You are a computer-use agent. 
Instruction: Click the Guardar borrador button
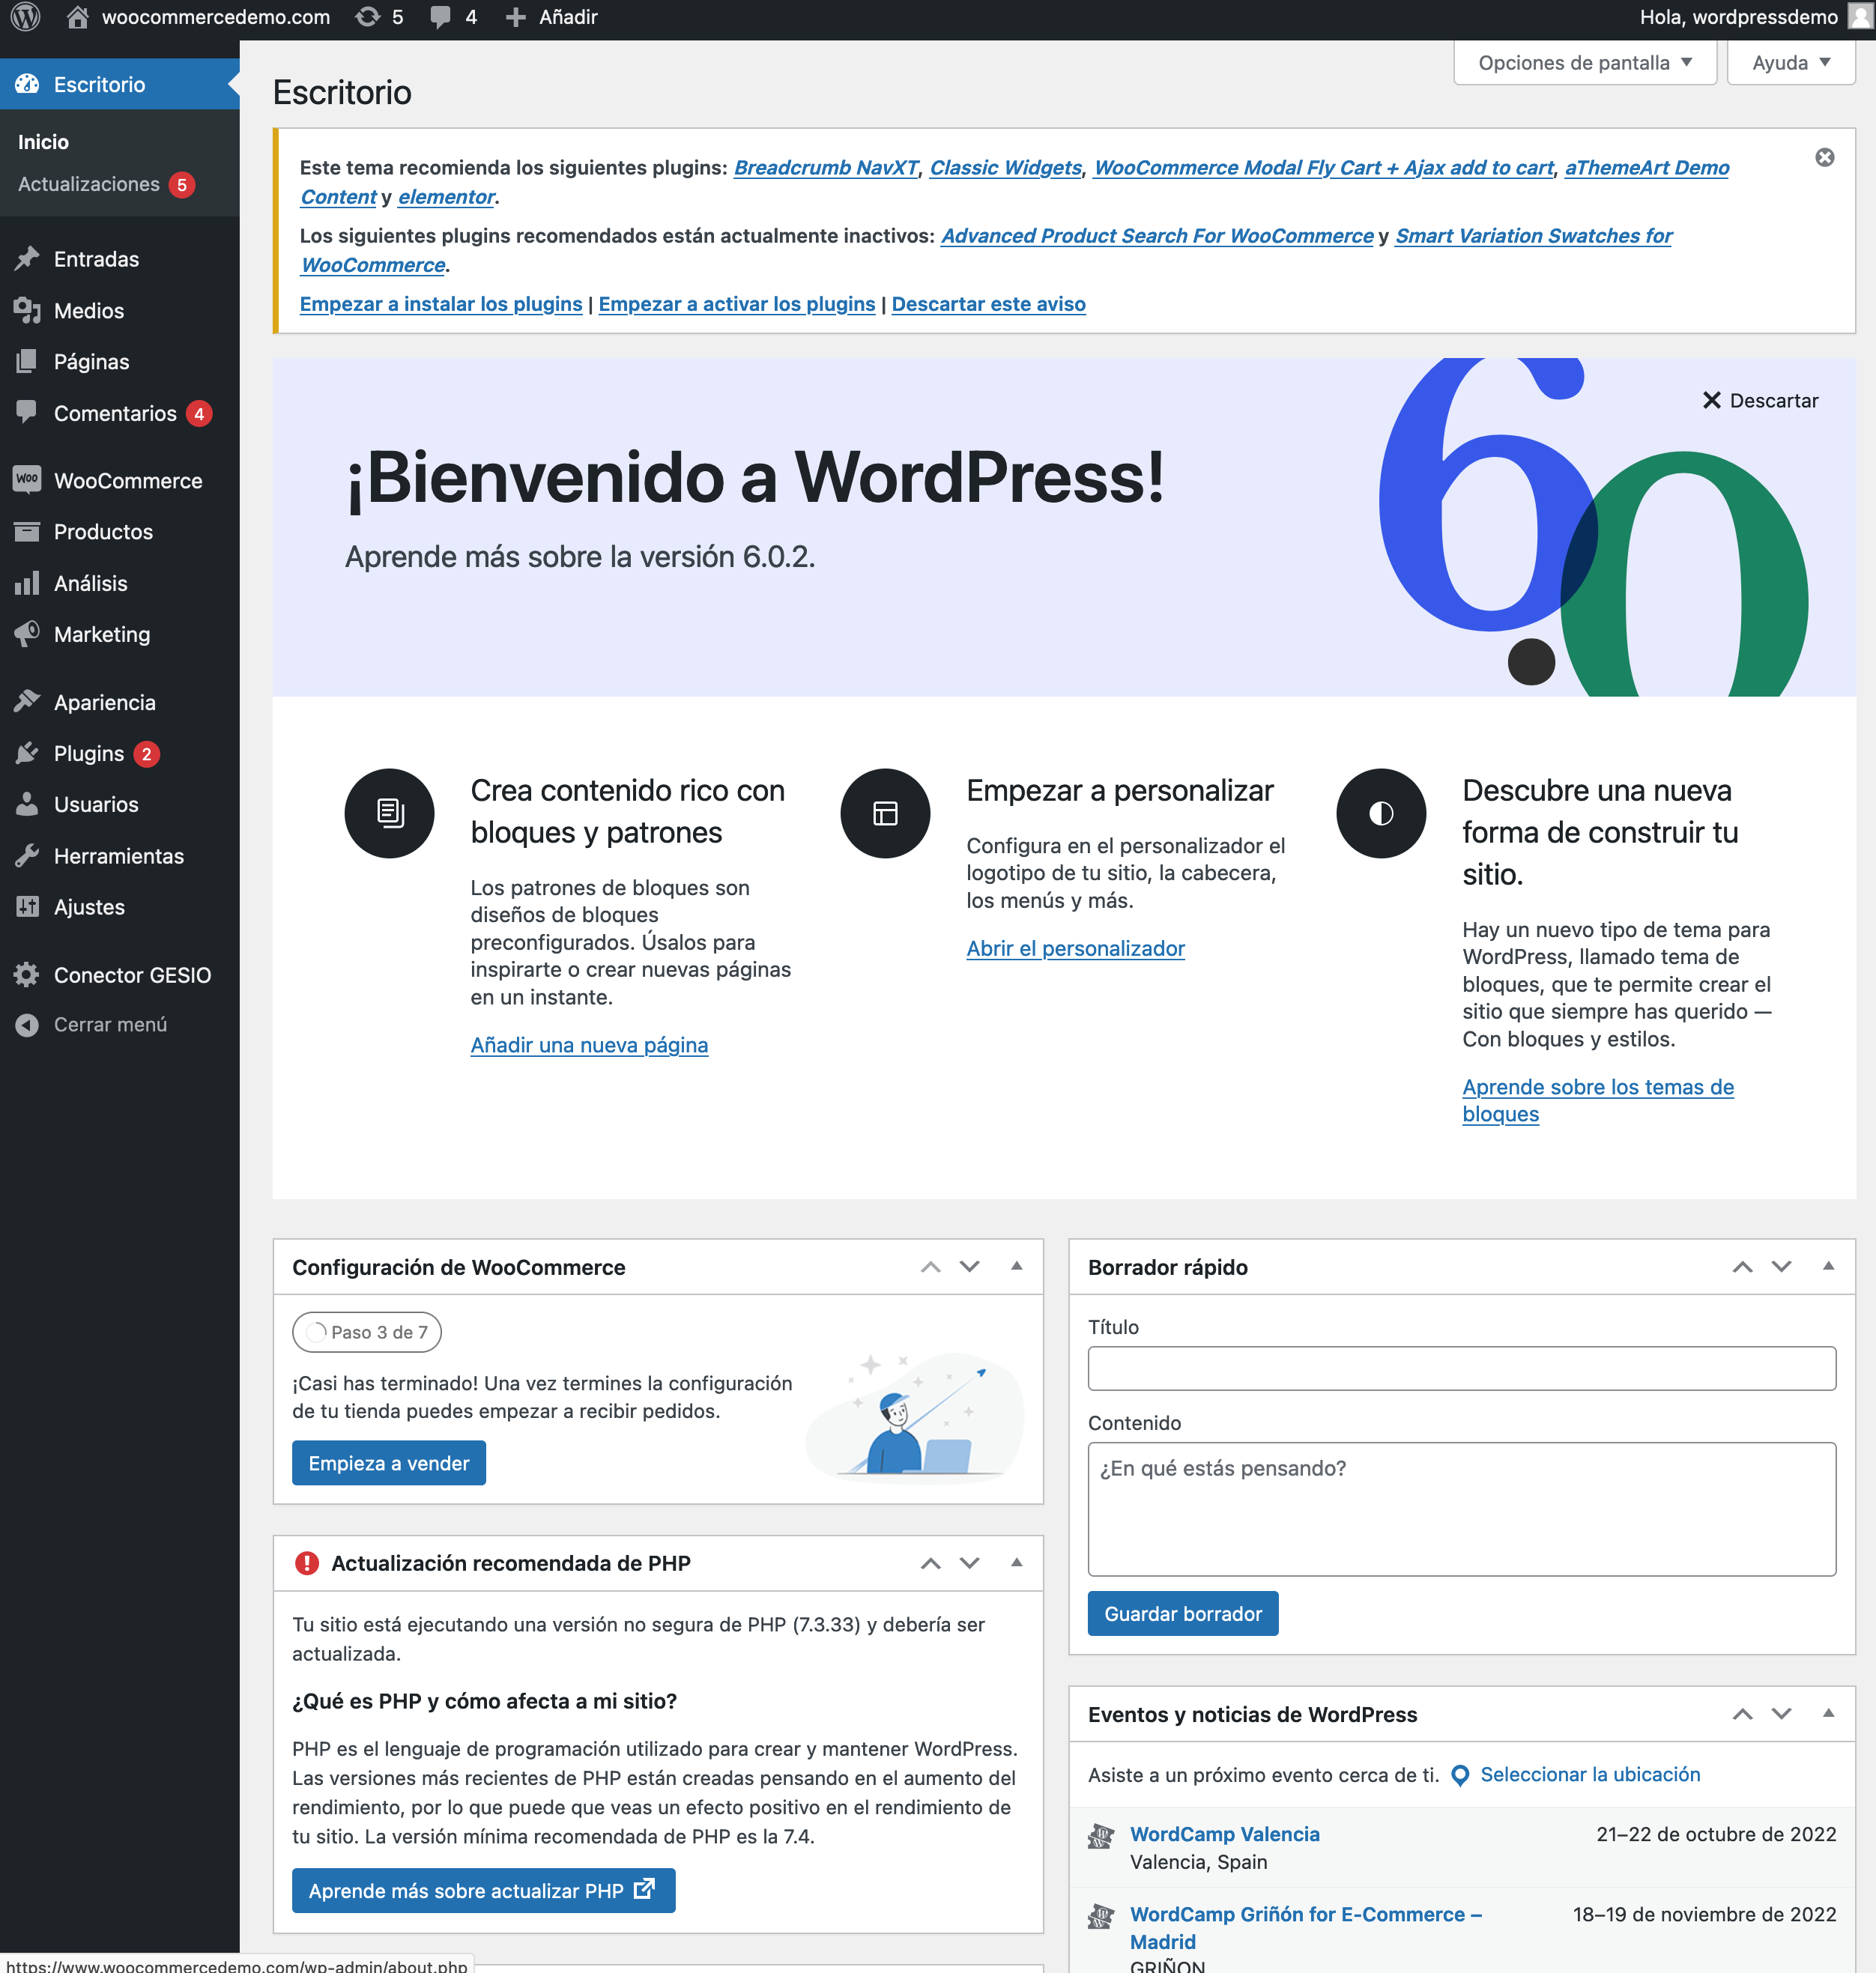click(x=1183, y=1614)
